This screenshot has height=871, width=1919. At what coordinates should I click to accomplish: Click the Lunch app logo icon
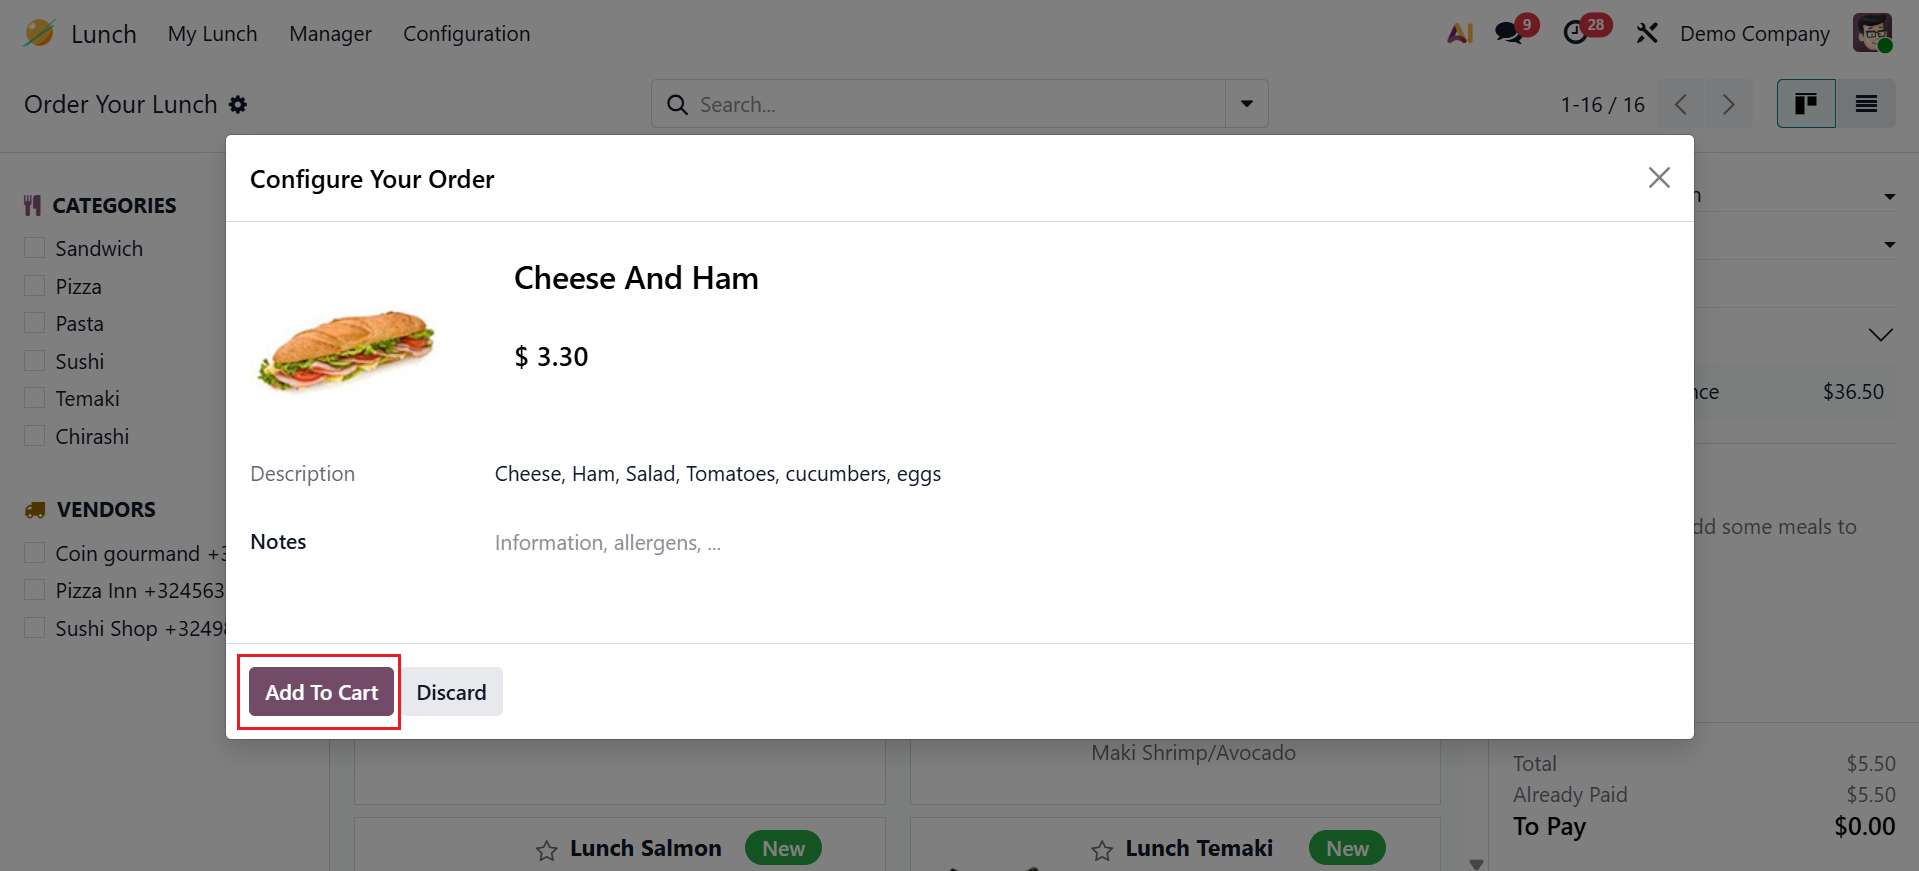tap(39, 33)
